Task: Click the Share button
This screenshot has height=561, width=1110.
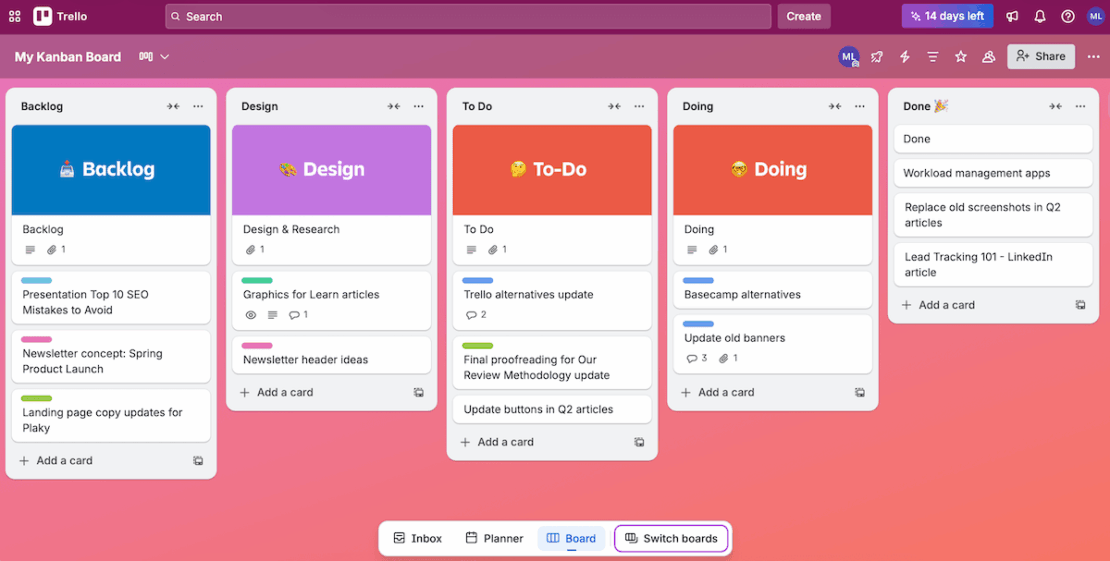Action: pyautogui.click(x=1041, y=57)
